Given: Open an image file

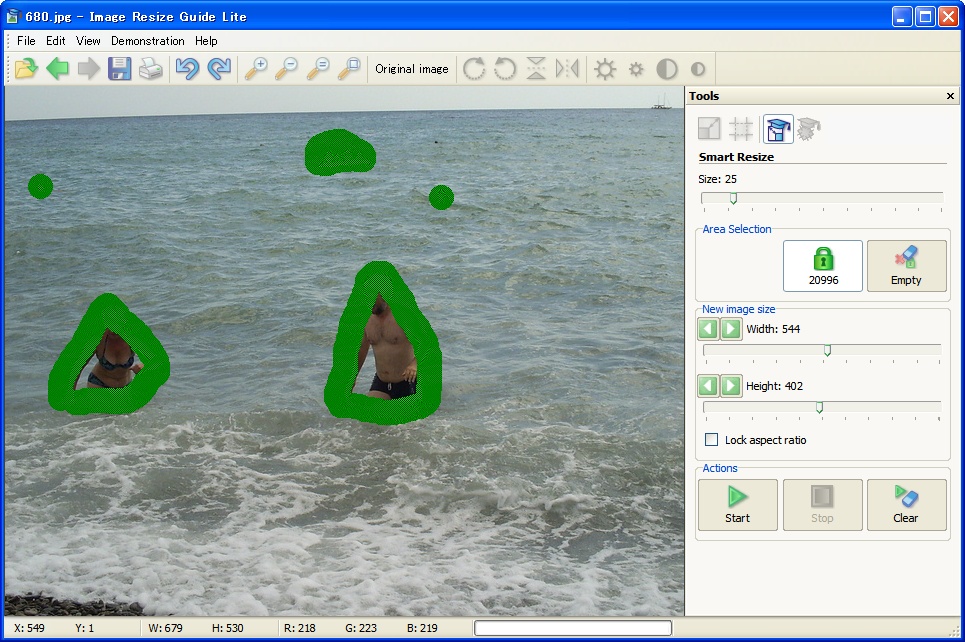Looking at the screenshot, I should point(27,68).
